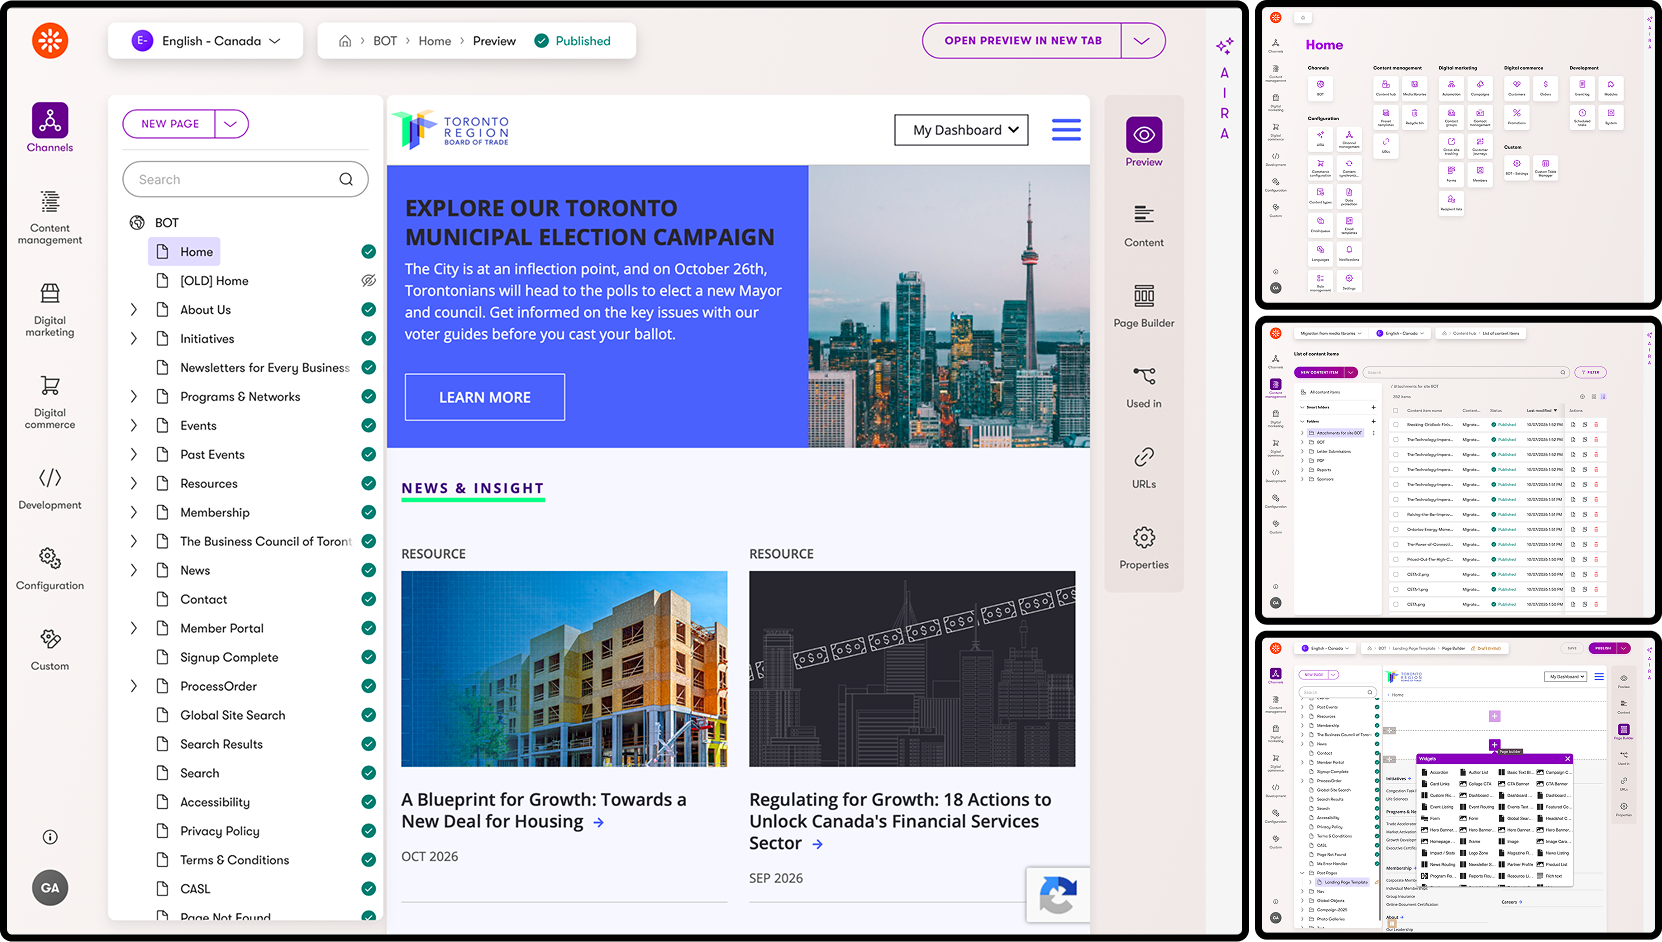This screenshot has width=1662, height=942.
Task: Open Custom section in the sidebar
Action: tap(50, 650)
